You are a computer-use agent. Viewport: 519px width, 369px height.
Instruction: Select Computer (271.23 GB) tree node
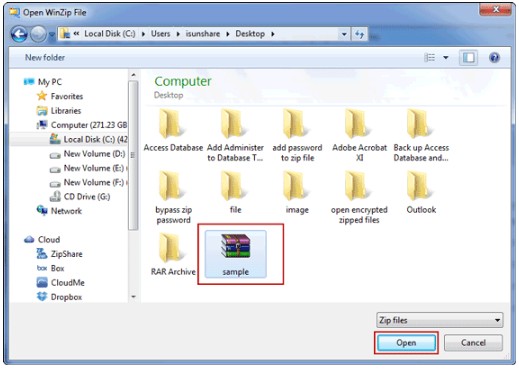(82, 125)
